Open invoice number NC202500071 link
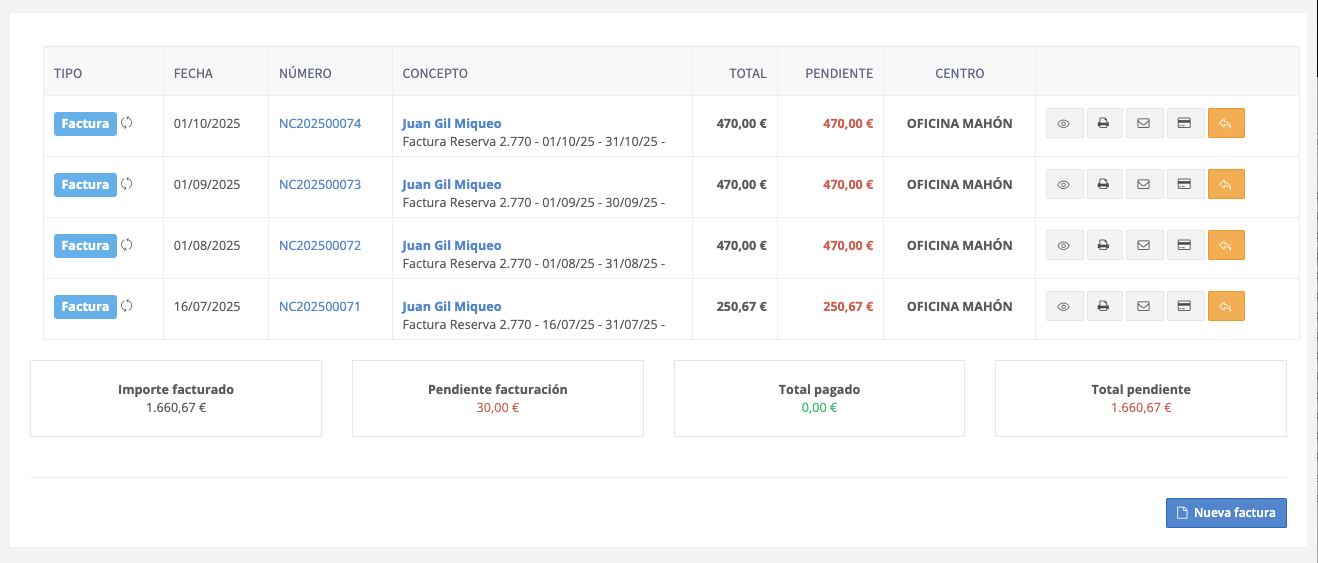The width and height of the screenshot is (1318, 563). click(x=320, y=306)
